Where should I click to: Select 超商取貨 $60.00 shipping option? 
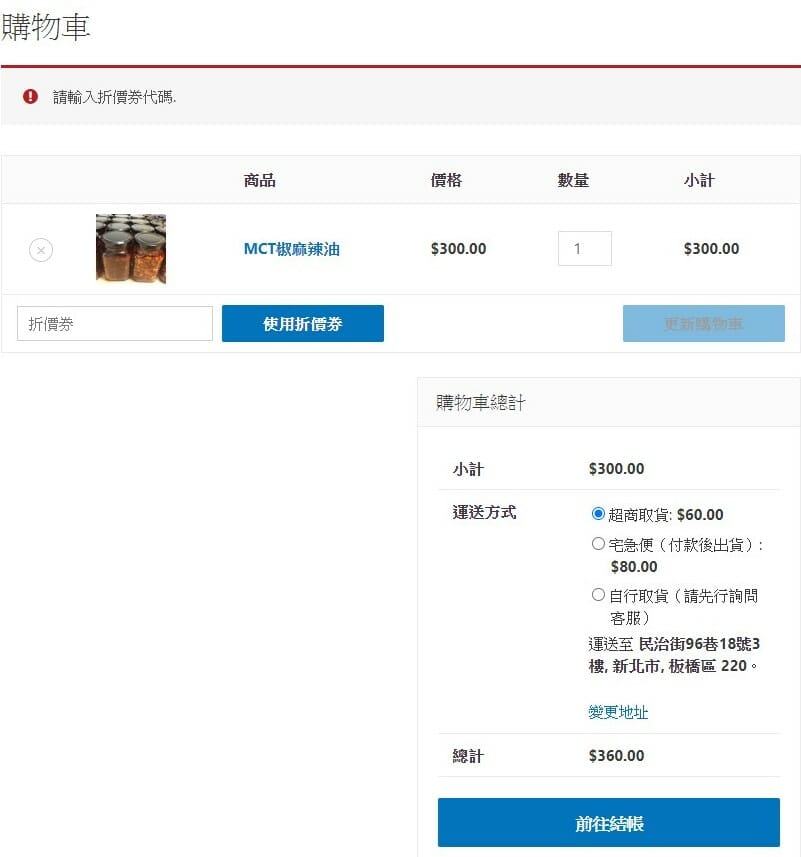point(598,514)
